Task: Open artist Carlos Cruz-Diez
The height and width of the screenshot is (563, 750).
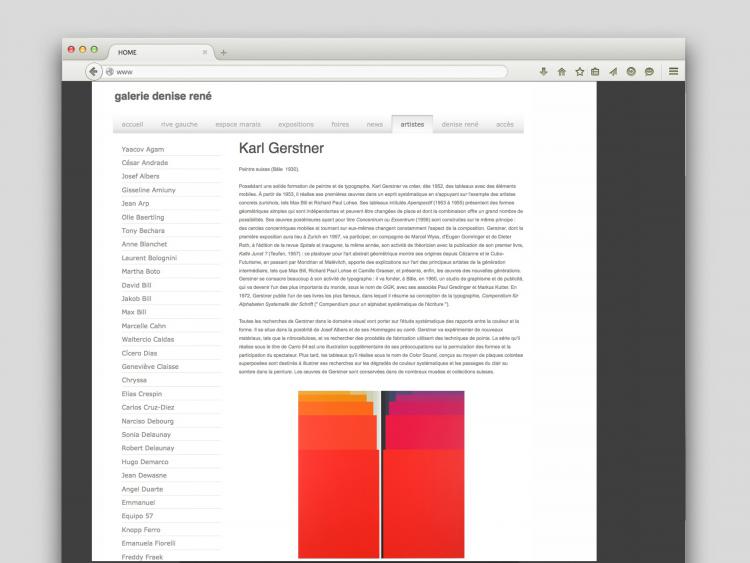Action: 148,407
